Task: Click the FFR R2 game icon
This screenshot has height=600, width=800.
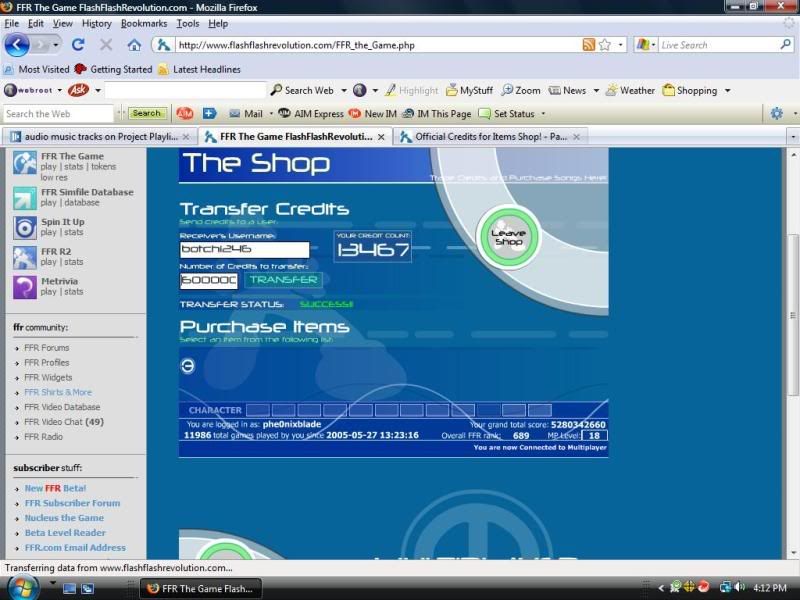Action: (x=25, y=257)
